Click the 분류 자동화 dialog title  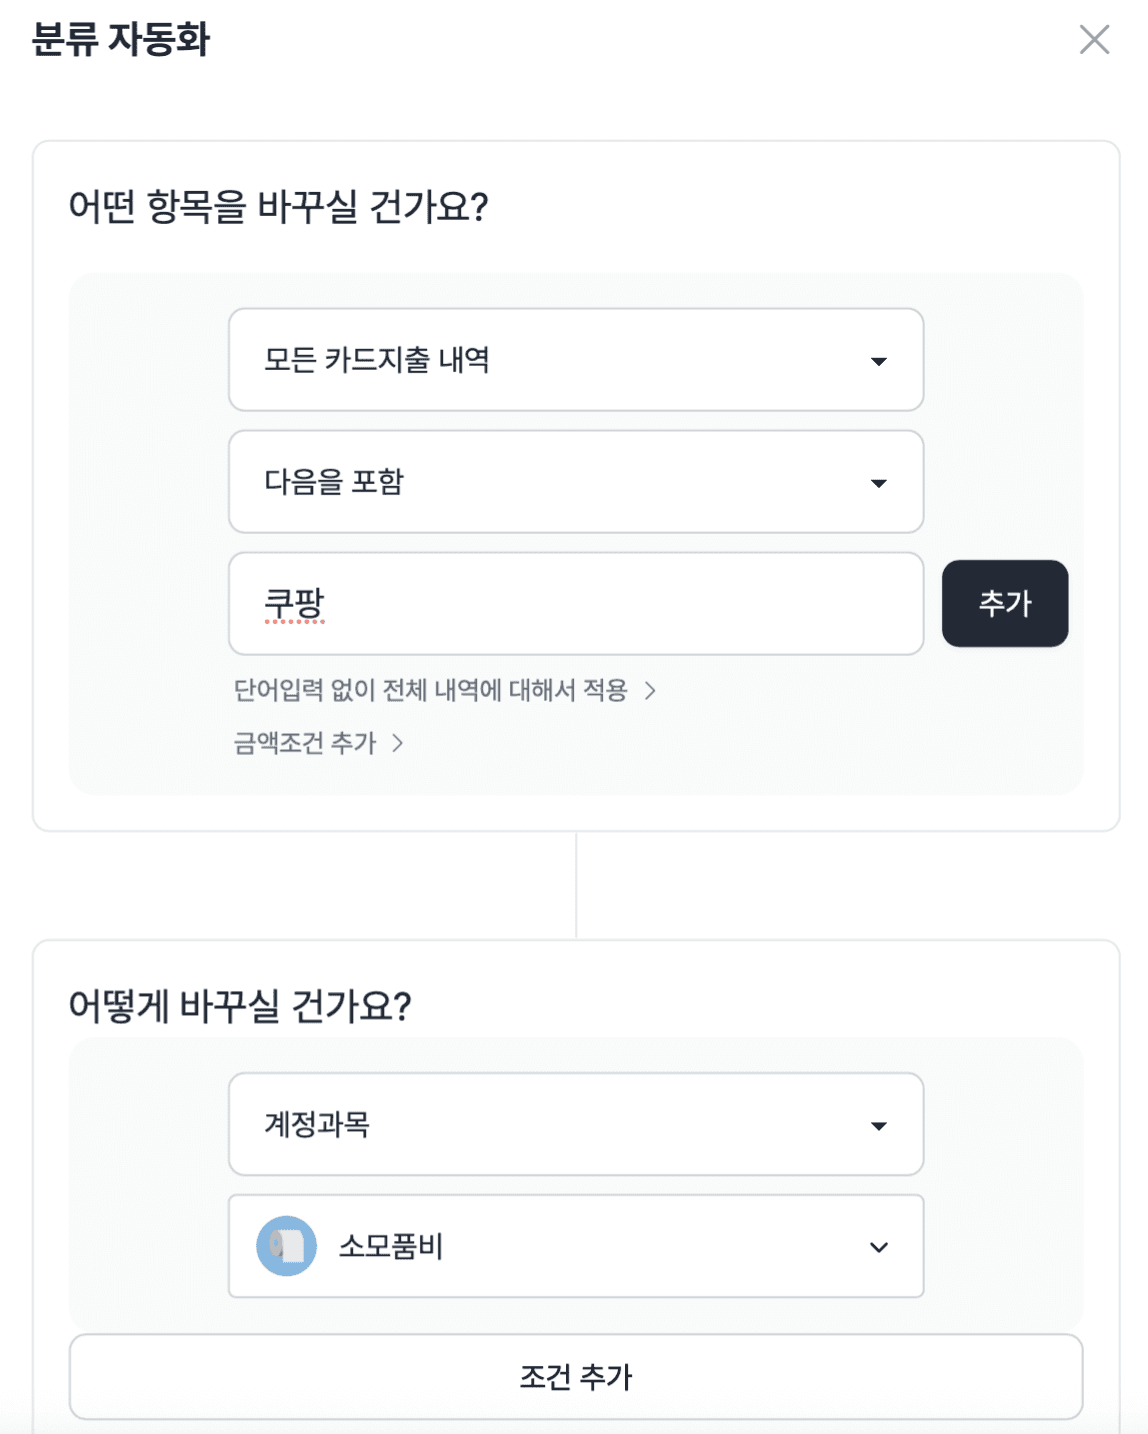pos(121,40)
